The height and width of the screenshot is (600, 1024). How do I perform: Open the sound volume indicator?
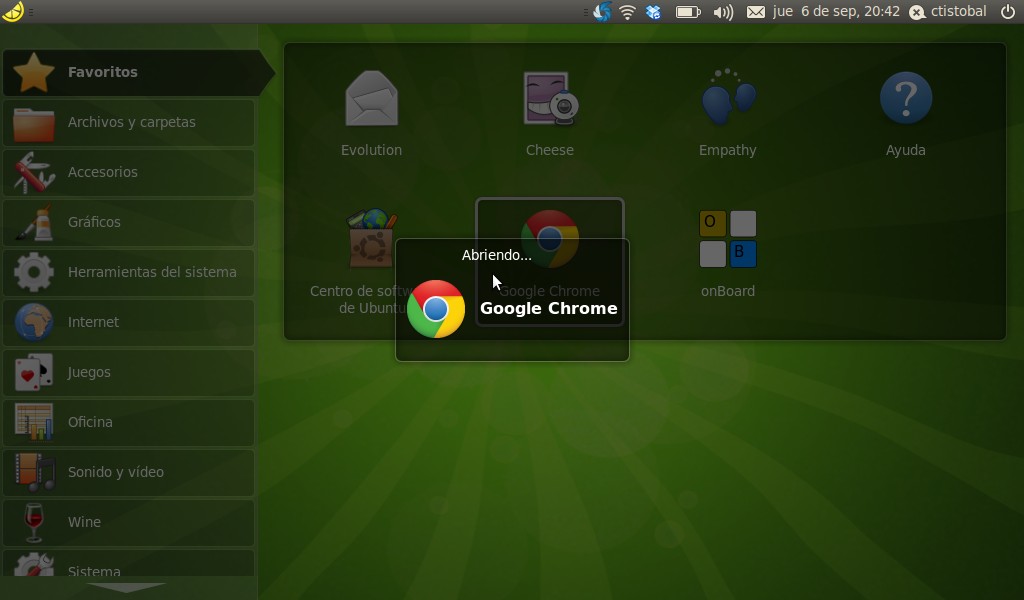(x=723, y=12)
